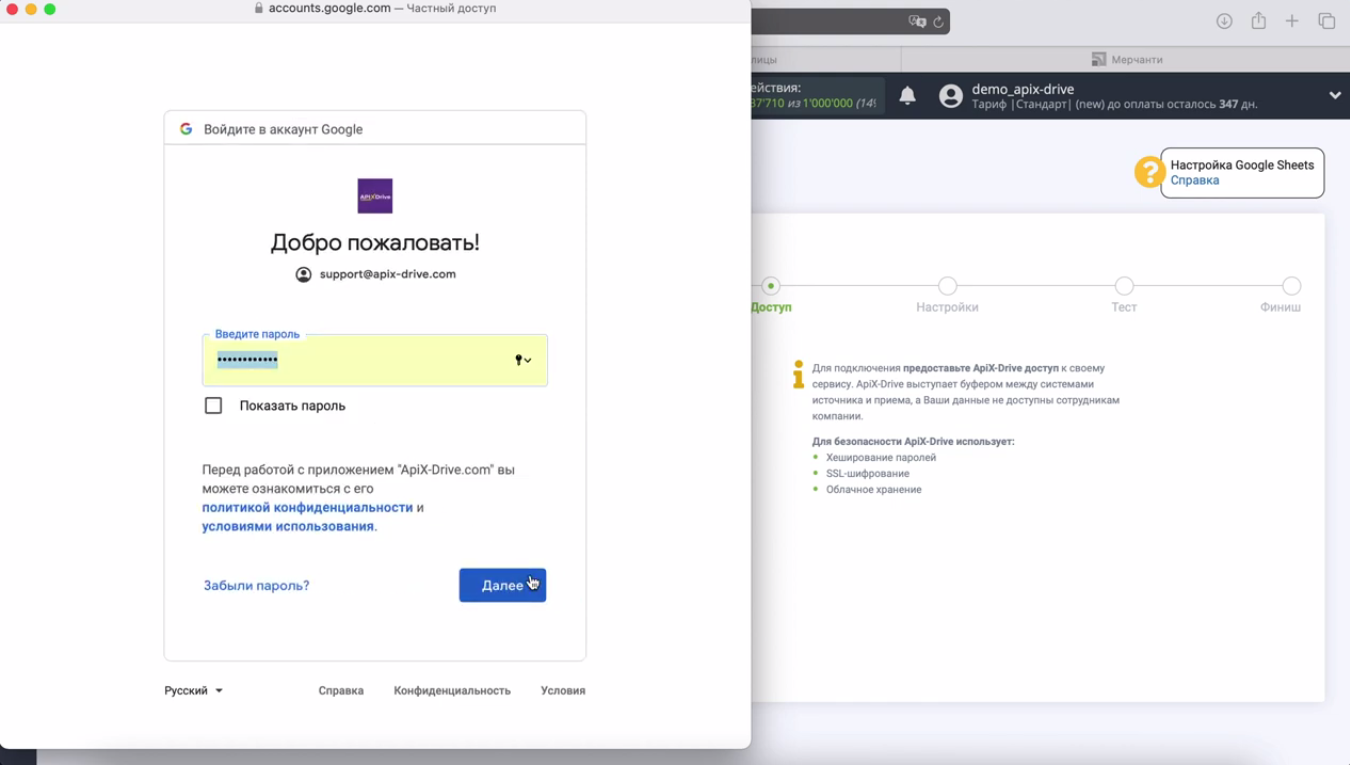The width and height of the screenshot is (1350, 765).
Task: Reload page using address bar refresh icon
Action: pyautogui.click(x=938, y=22)
